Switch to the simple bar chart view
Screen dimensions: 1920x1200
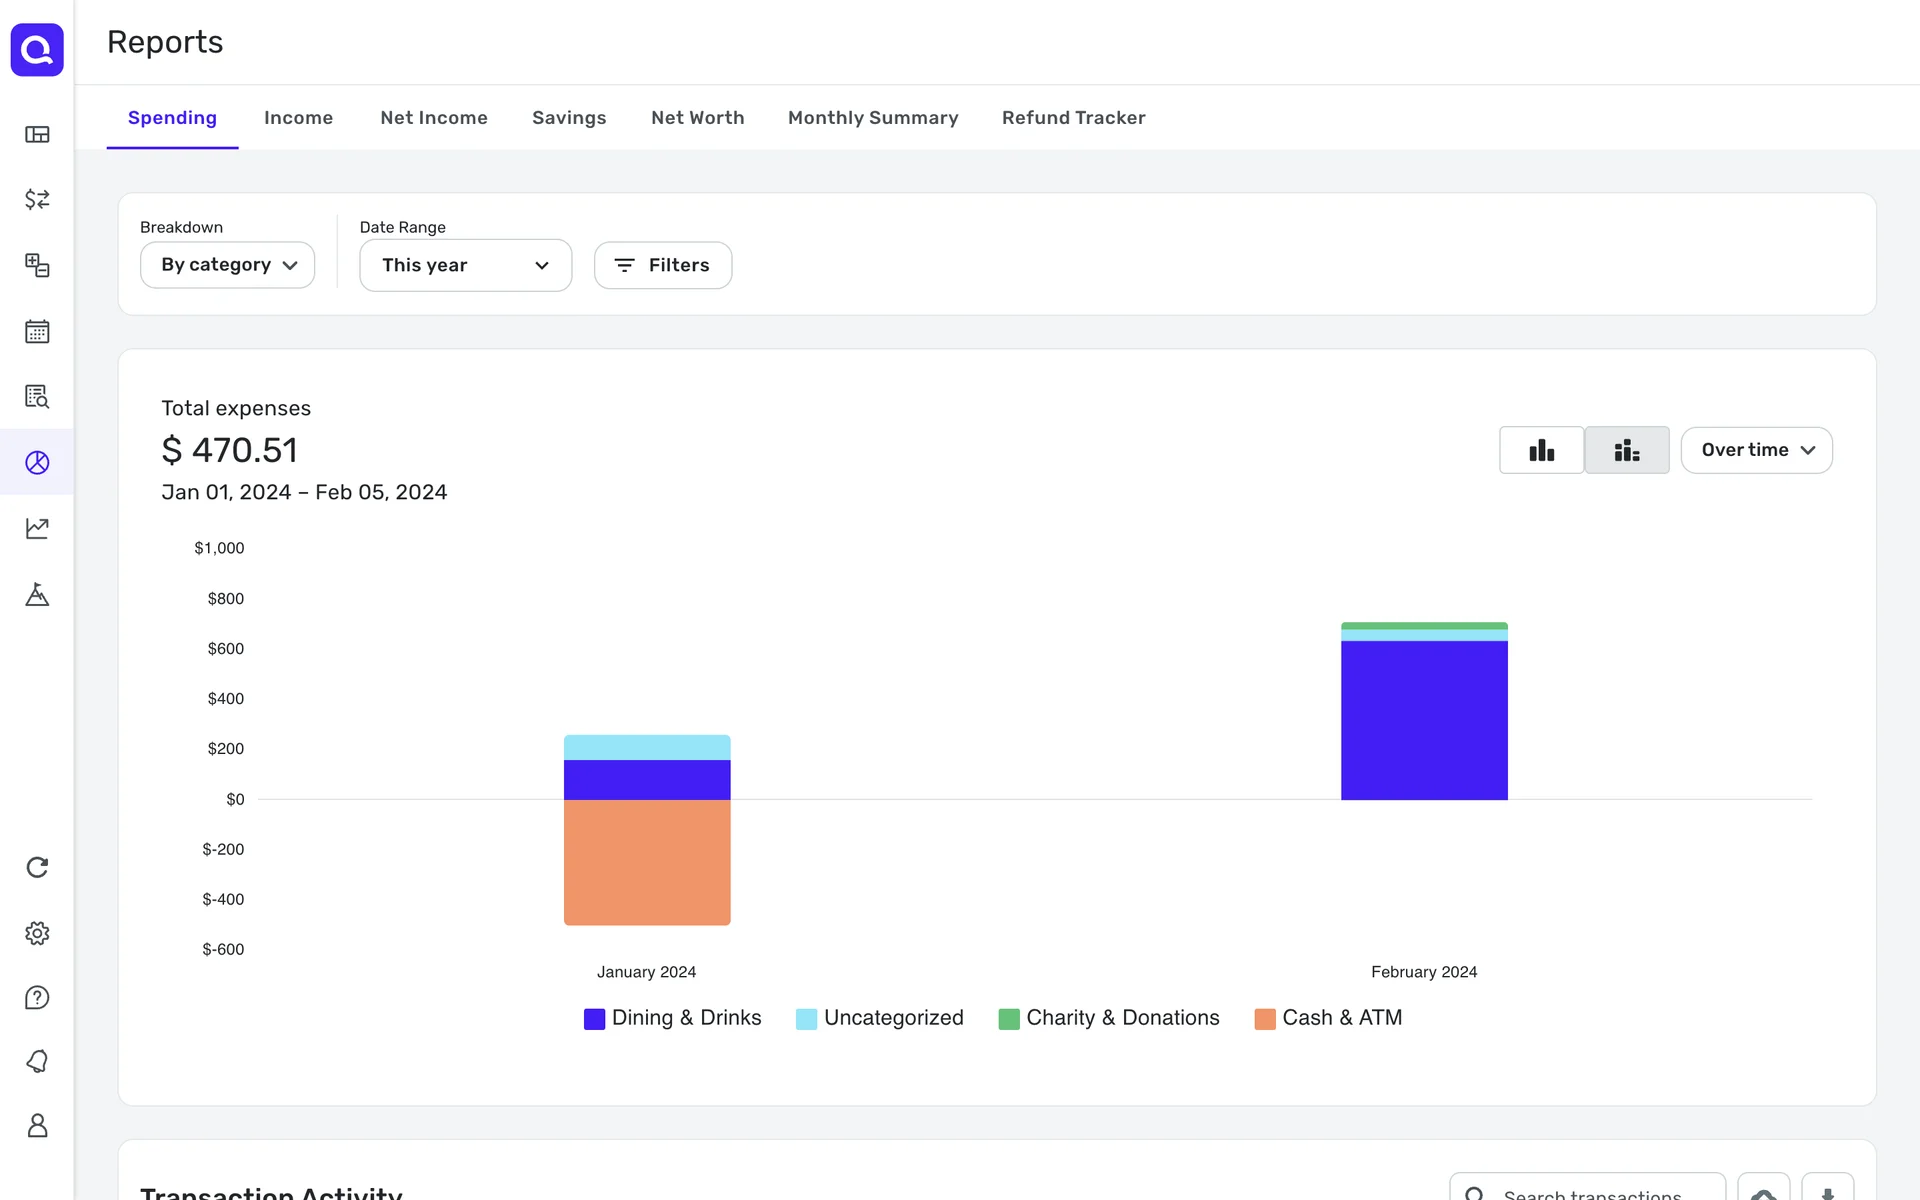tap(1541, 450)
